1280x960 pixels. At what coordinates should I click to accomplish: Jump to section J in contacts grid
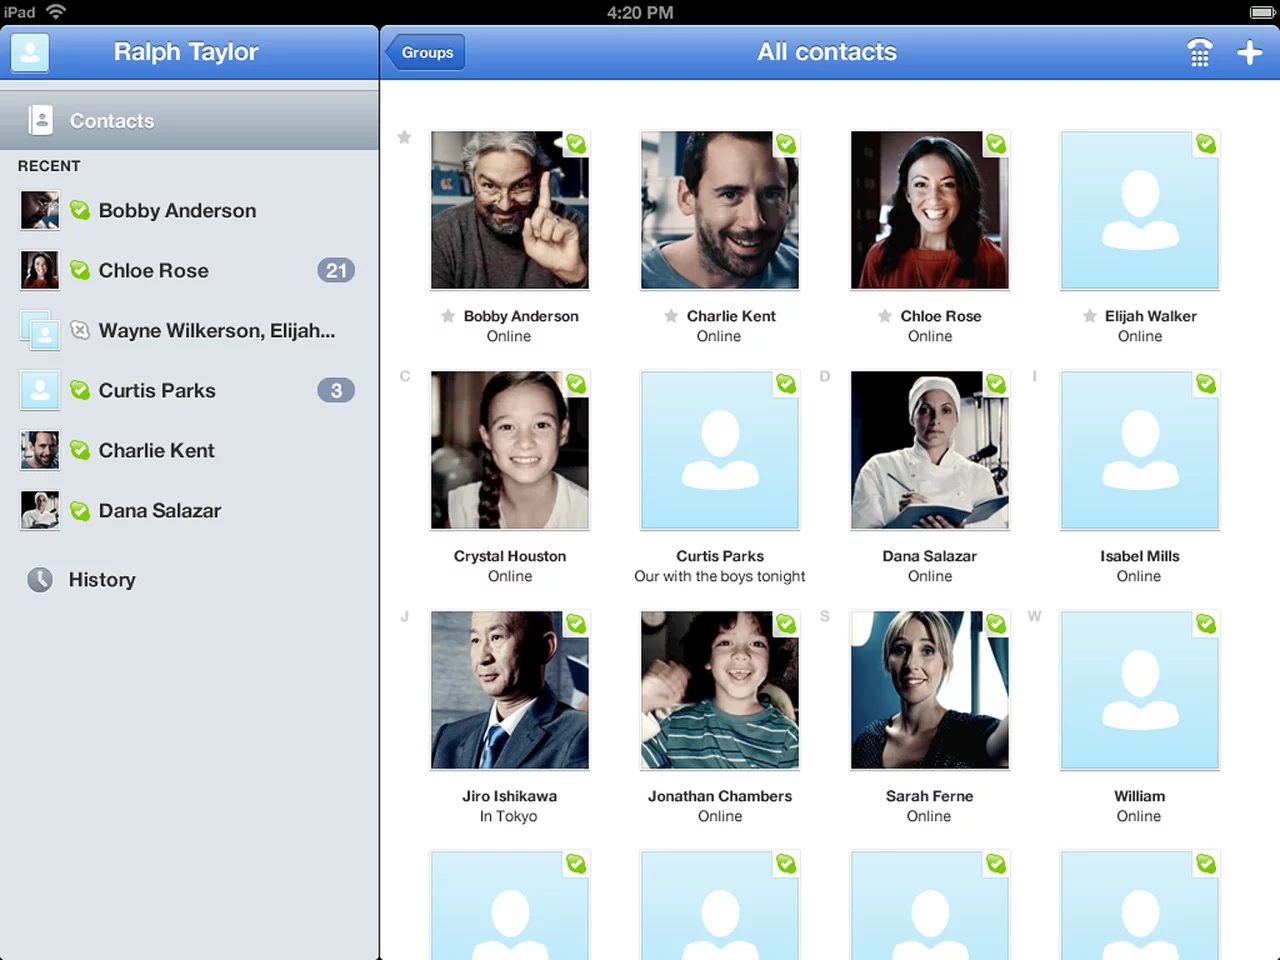pyautogui.click(x=404, y=616)
